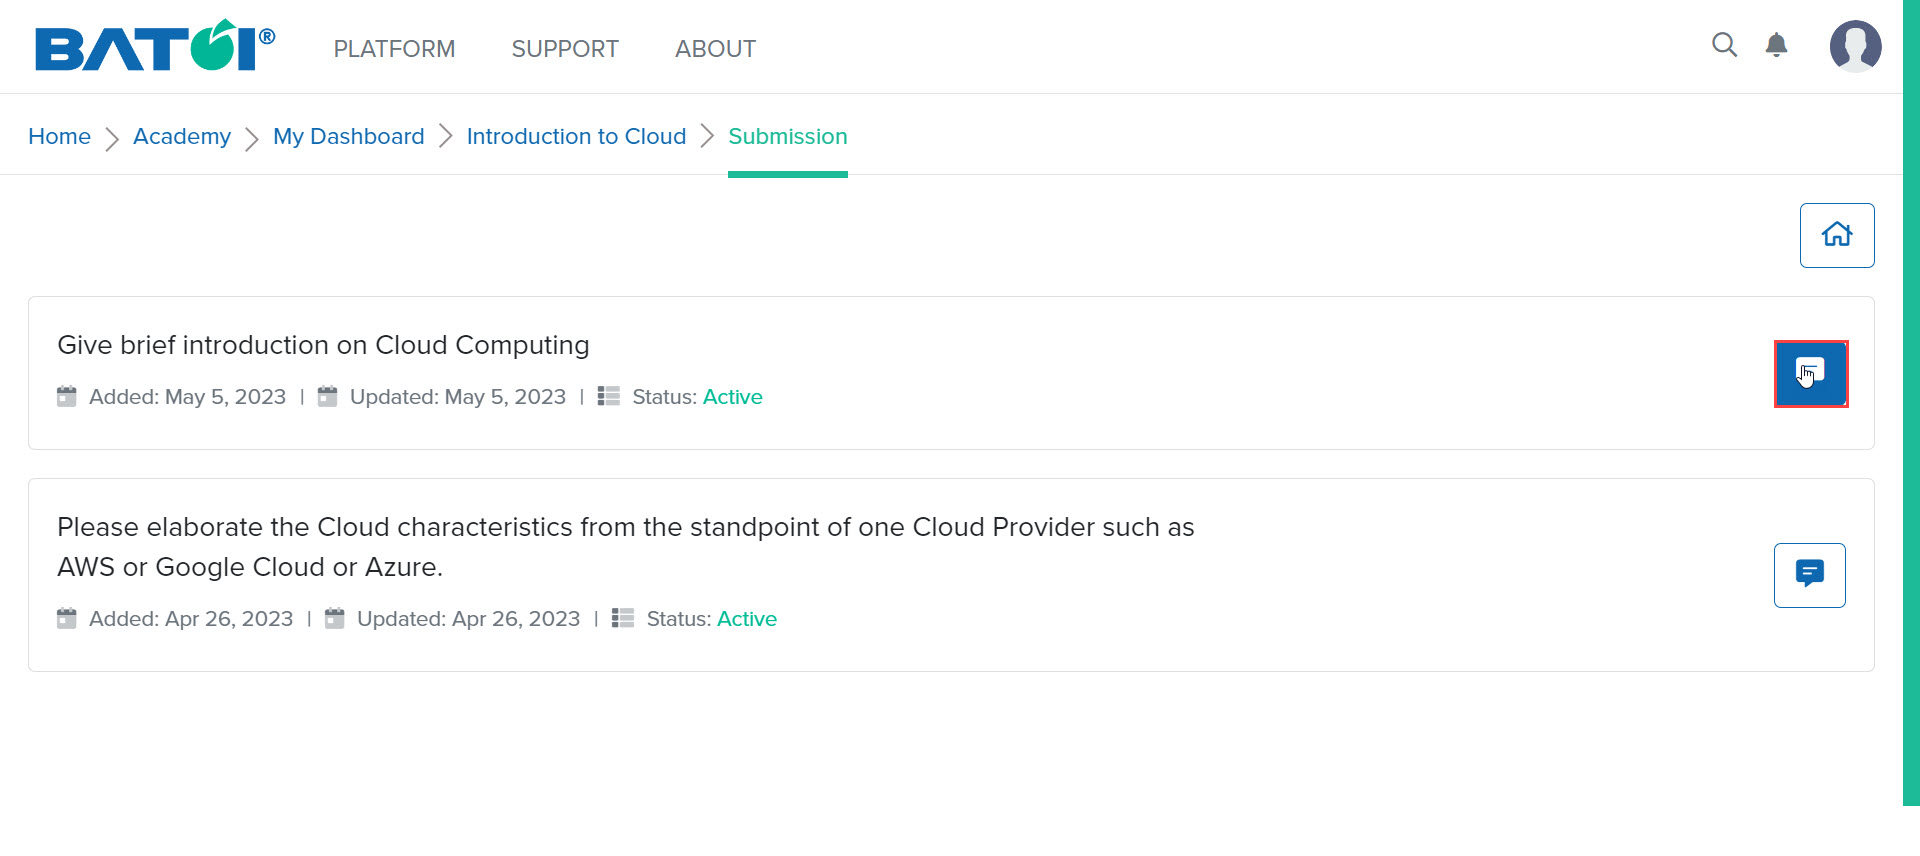Click 'Updated: May 5, 2023' text
Image resolution: width=1920 pixels, height=856 pixels.
click(x=458, y=397)
